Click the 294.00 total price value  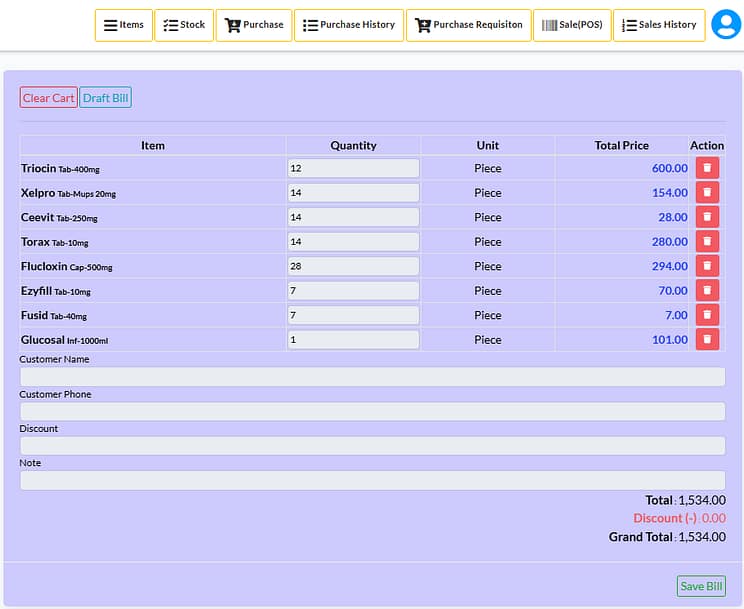click(670, 266)
